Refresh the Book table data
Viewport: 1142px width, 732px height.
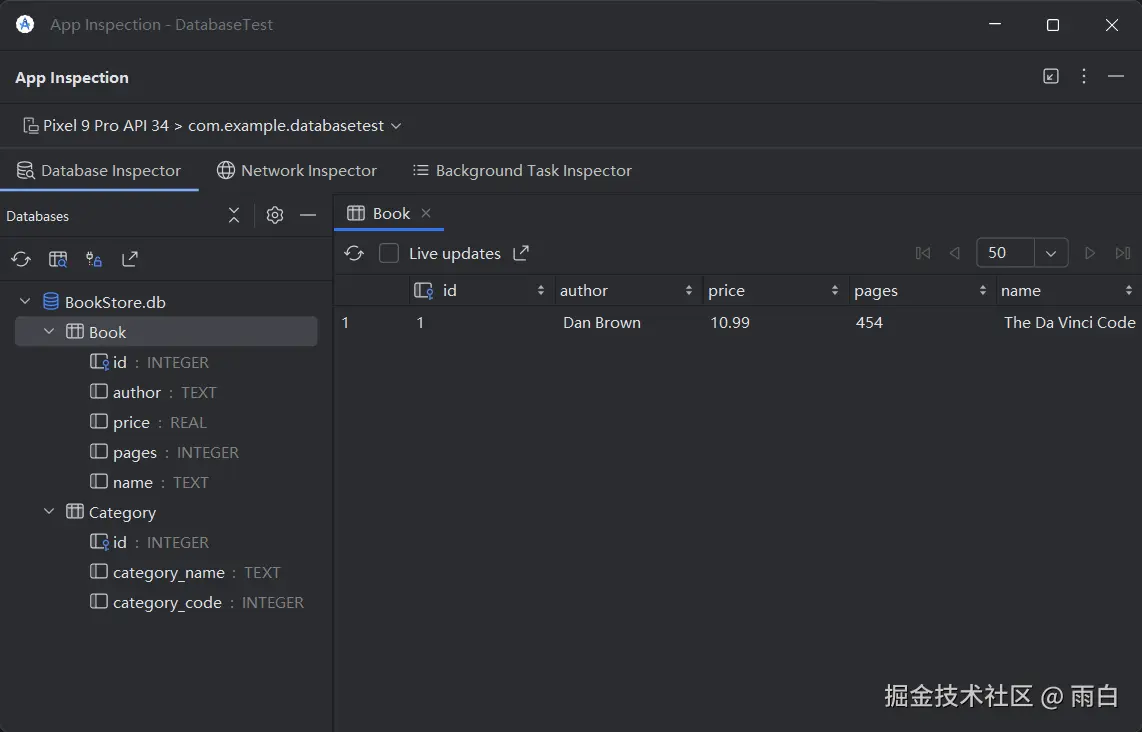pyautogui.click(x=354, y=253)
